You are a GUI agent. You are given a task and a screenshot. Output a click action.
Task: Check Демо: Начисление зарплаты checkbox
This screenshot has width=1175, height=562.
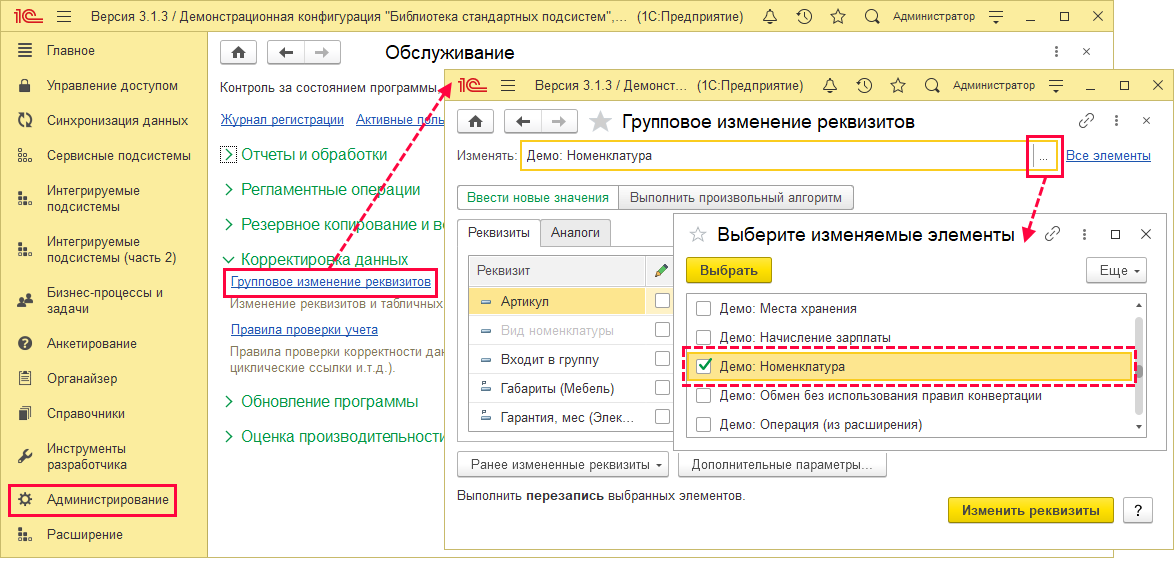(x=704, y=338)
